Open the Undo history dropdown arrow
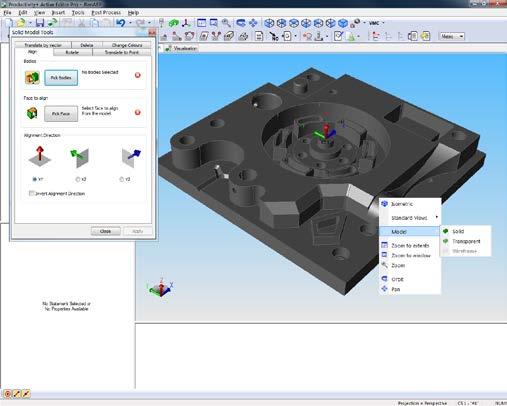This screenshot has width=507, height=406. tap(130, 23)
